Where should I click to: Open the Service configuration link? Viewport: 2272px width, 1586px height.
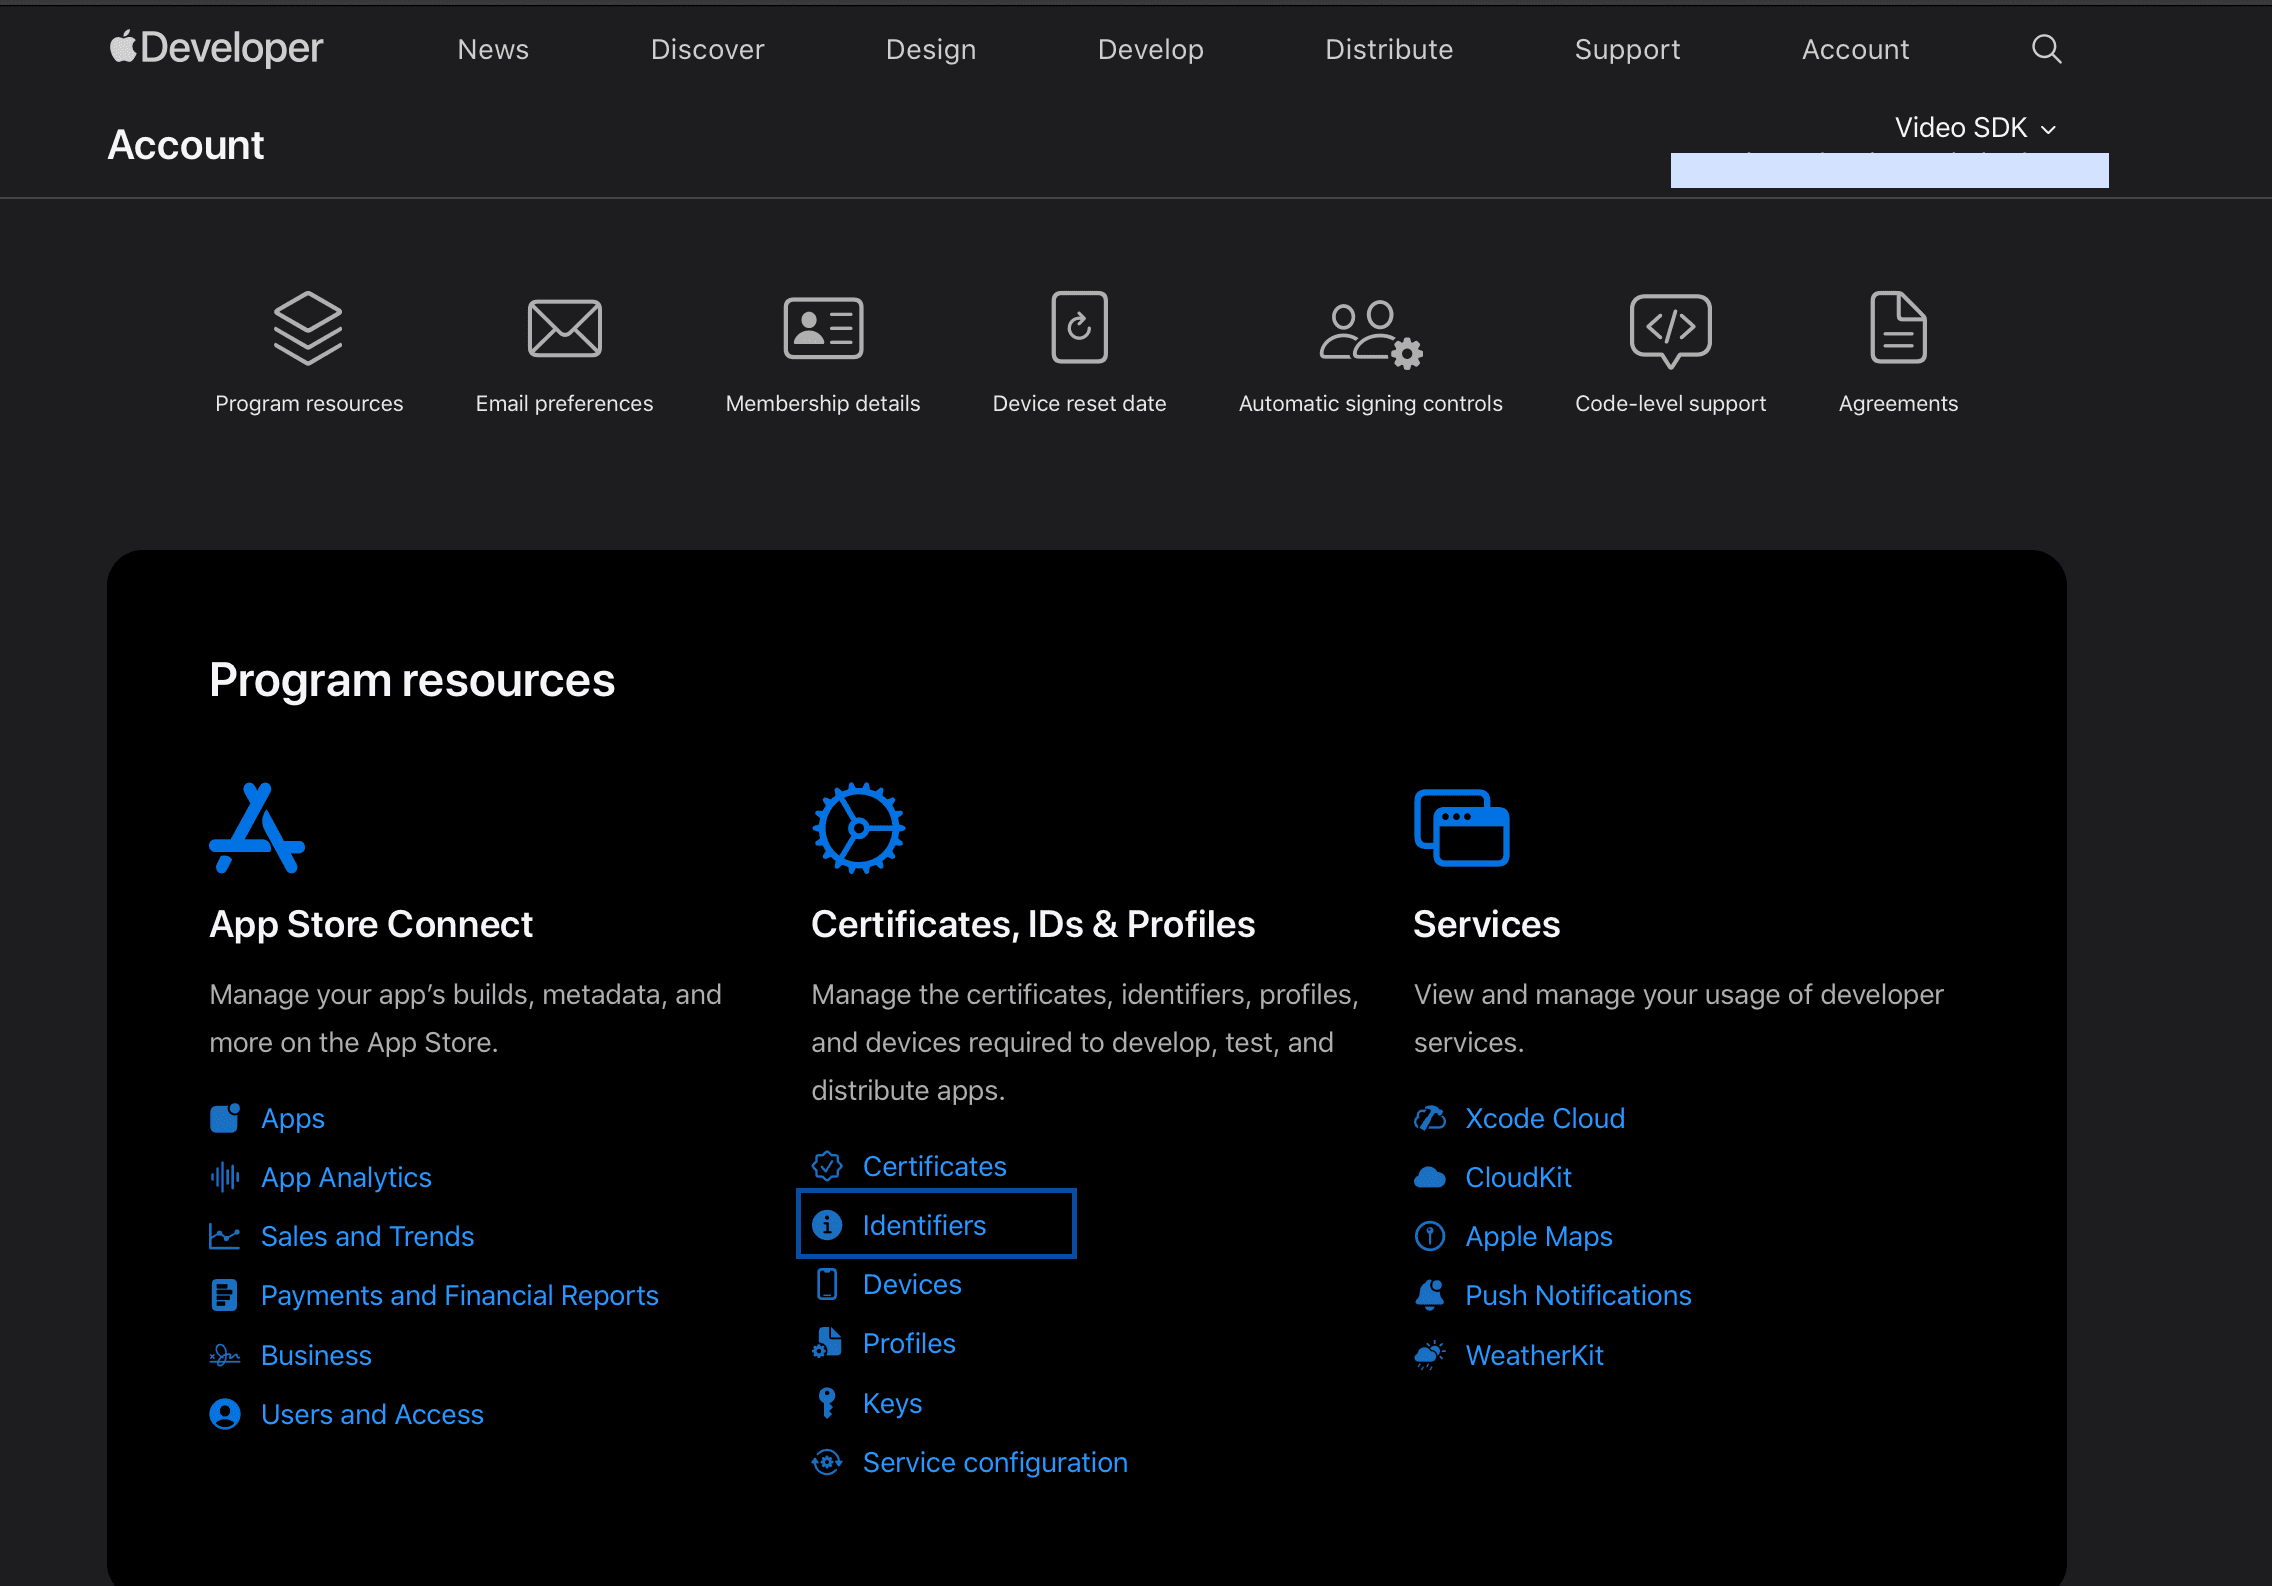[995, 1462]
